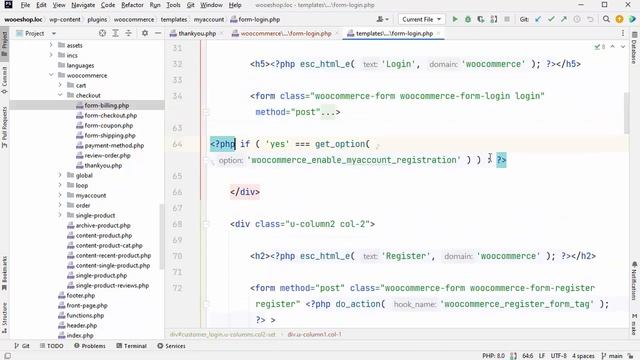Commit changes with the green checkmark
The image size is (640, 360).
coord(551,19)
